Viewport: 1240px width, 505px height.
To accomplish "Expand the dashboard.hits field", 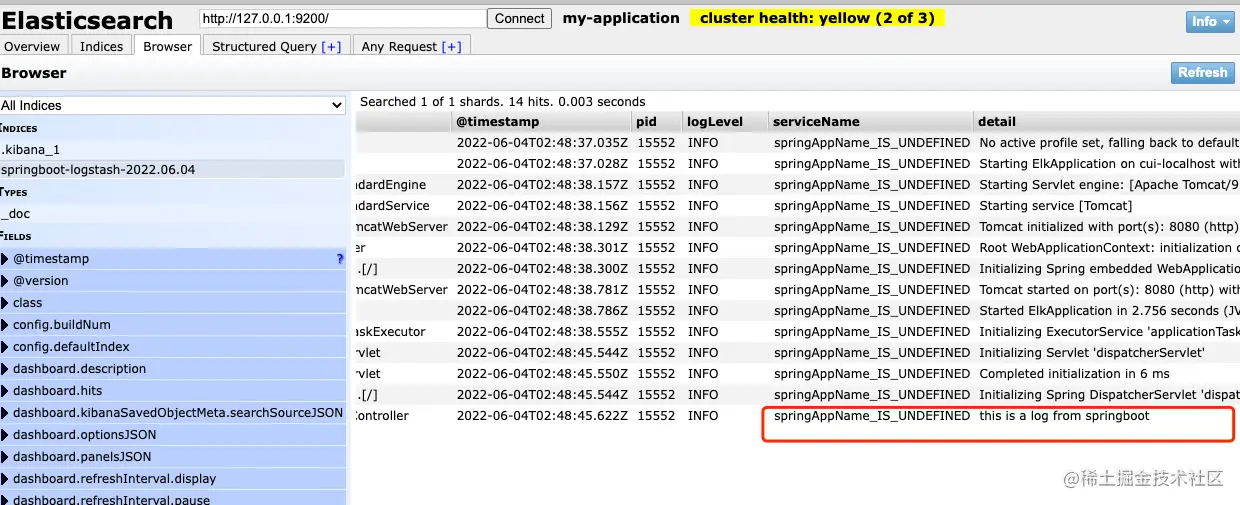I will [5, 391].
